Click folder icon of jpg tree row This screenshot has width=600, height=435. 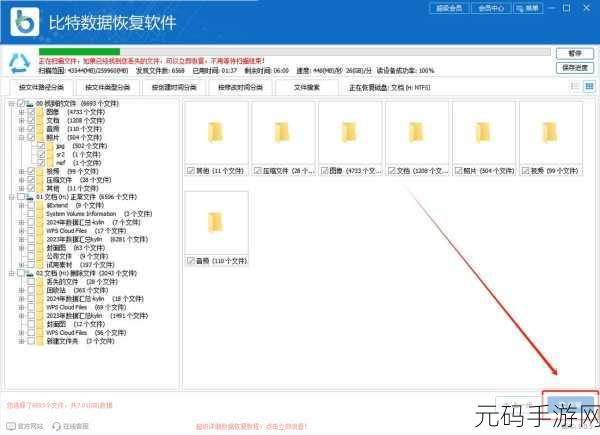(50, 146)
